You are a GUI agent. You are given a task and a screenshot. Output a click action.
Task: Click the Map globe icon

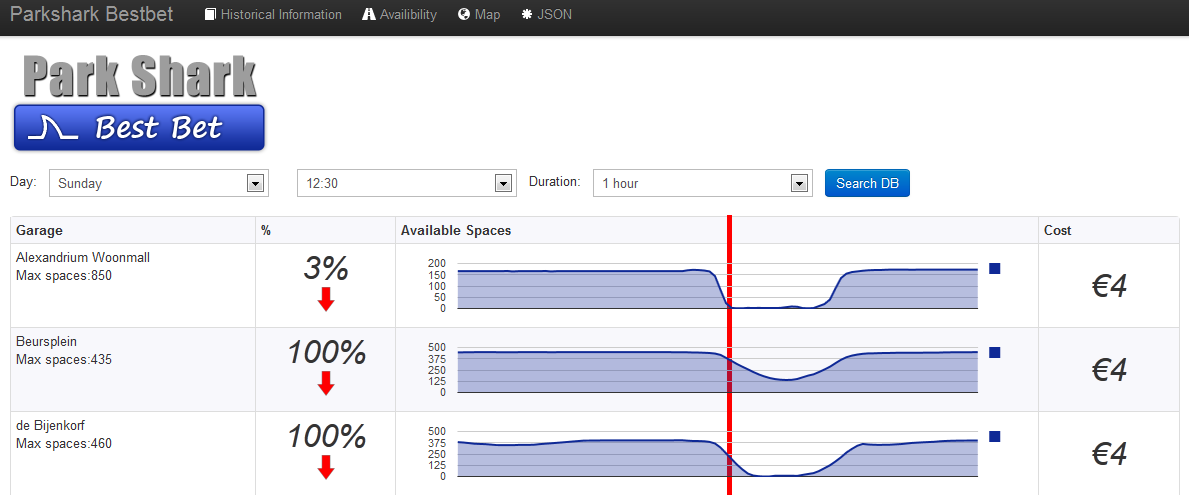pyautogui.click(x=464, y=14)
